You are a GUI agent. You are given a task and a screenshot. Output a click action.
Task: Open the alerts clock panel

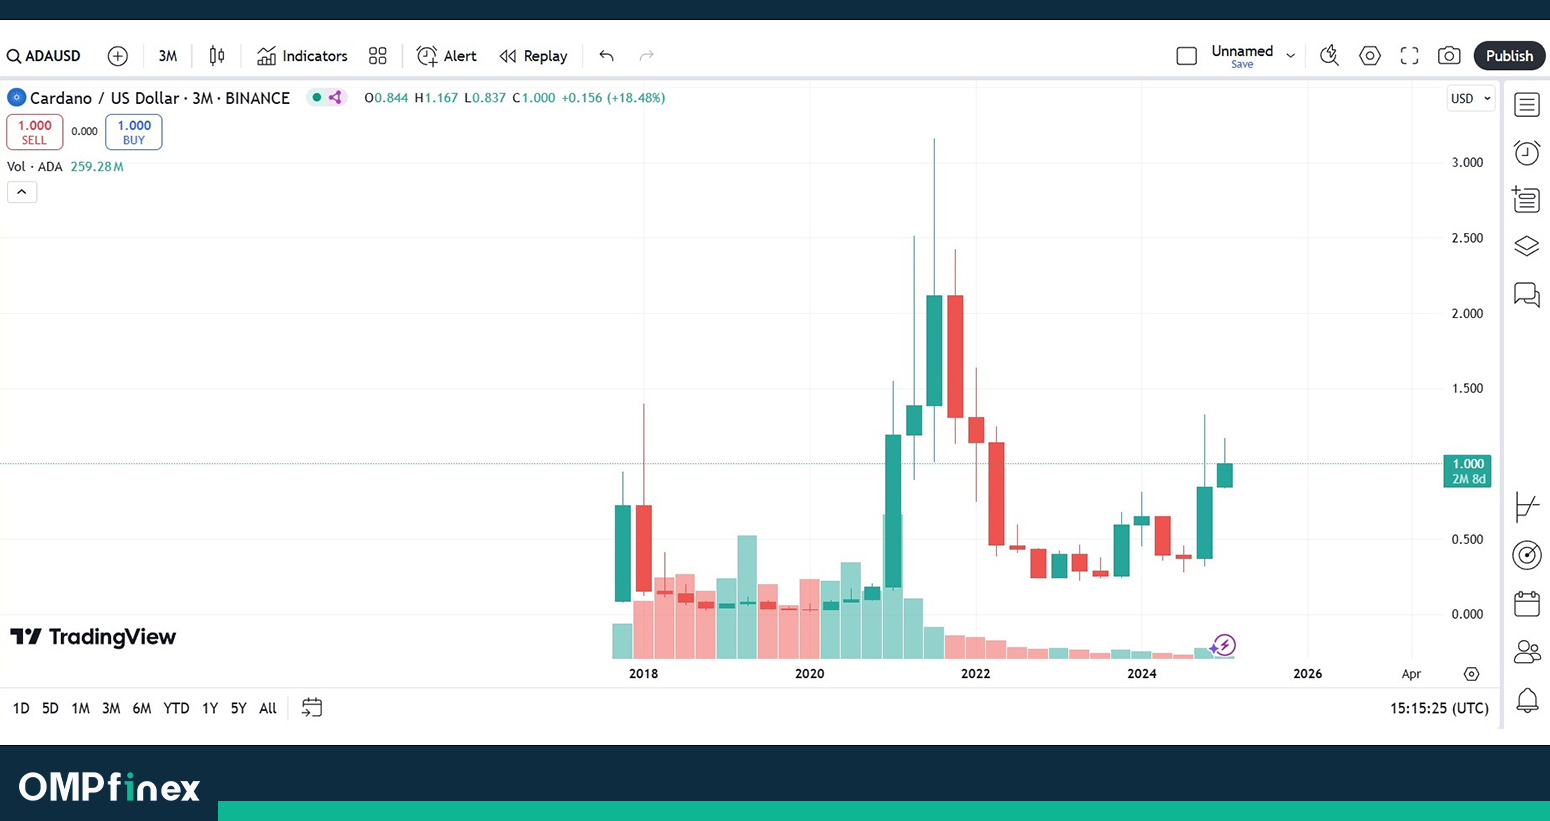click(1527, 152)
